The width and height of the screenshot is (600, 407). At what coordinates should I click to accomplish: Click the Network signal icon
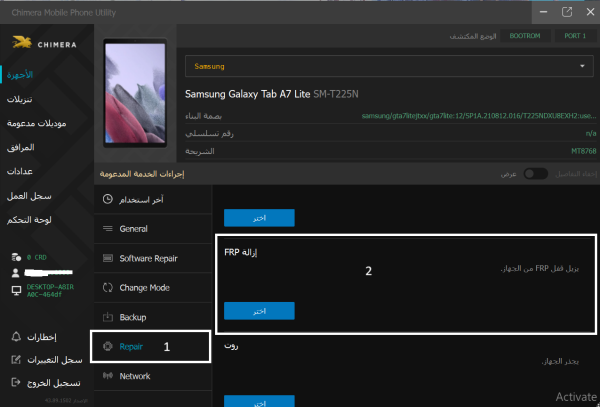[108, 376]
